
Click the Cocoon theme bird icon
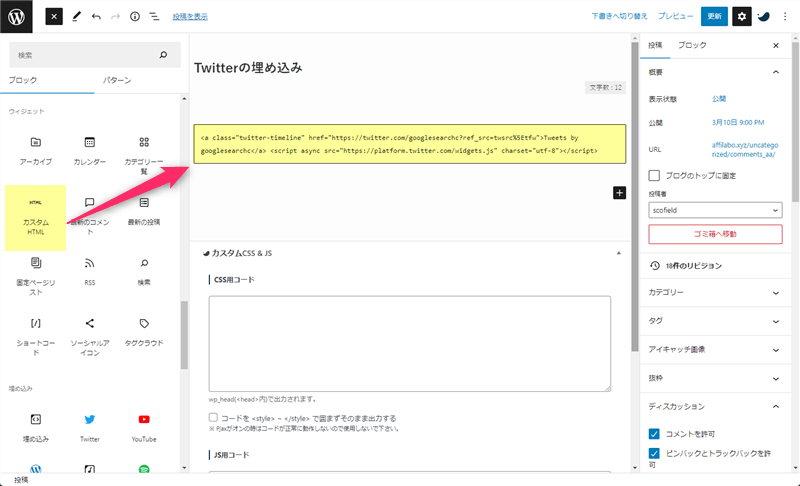pos(763,16)
